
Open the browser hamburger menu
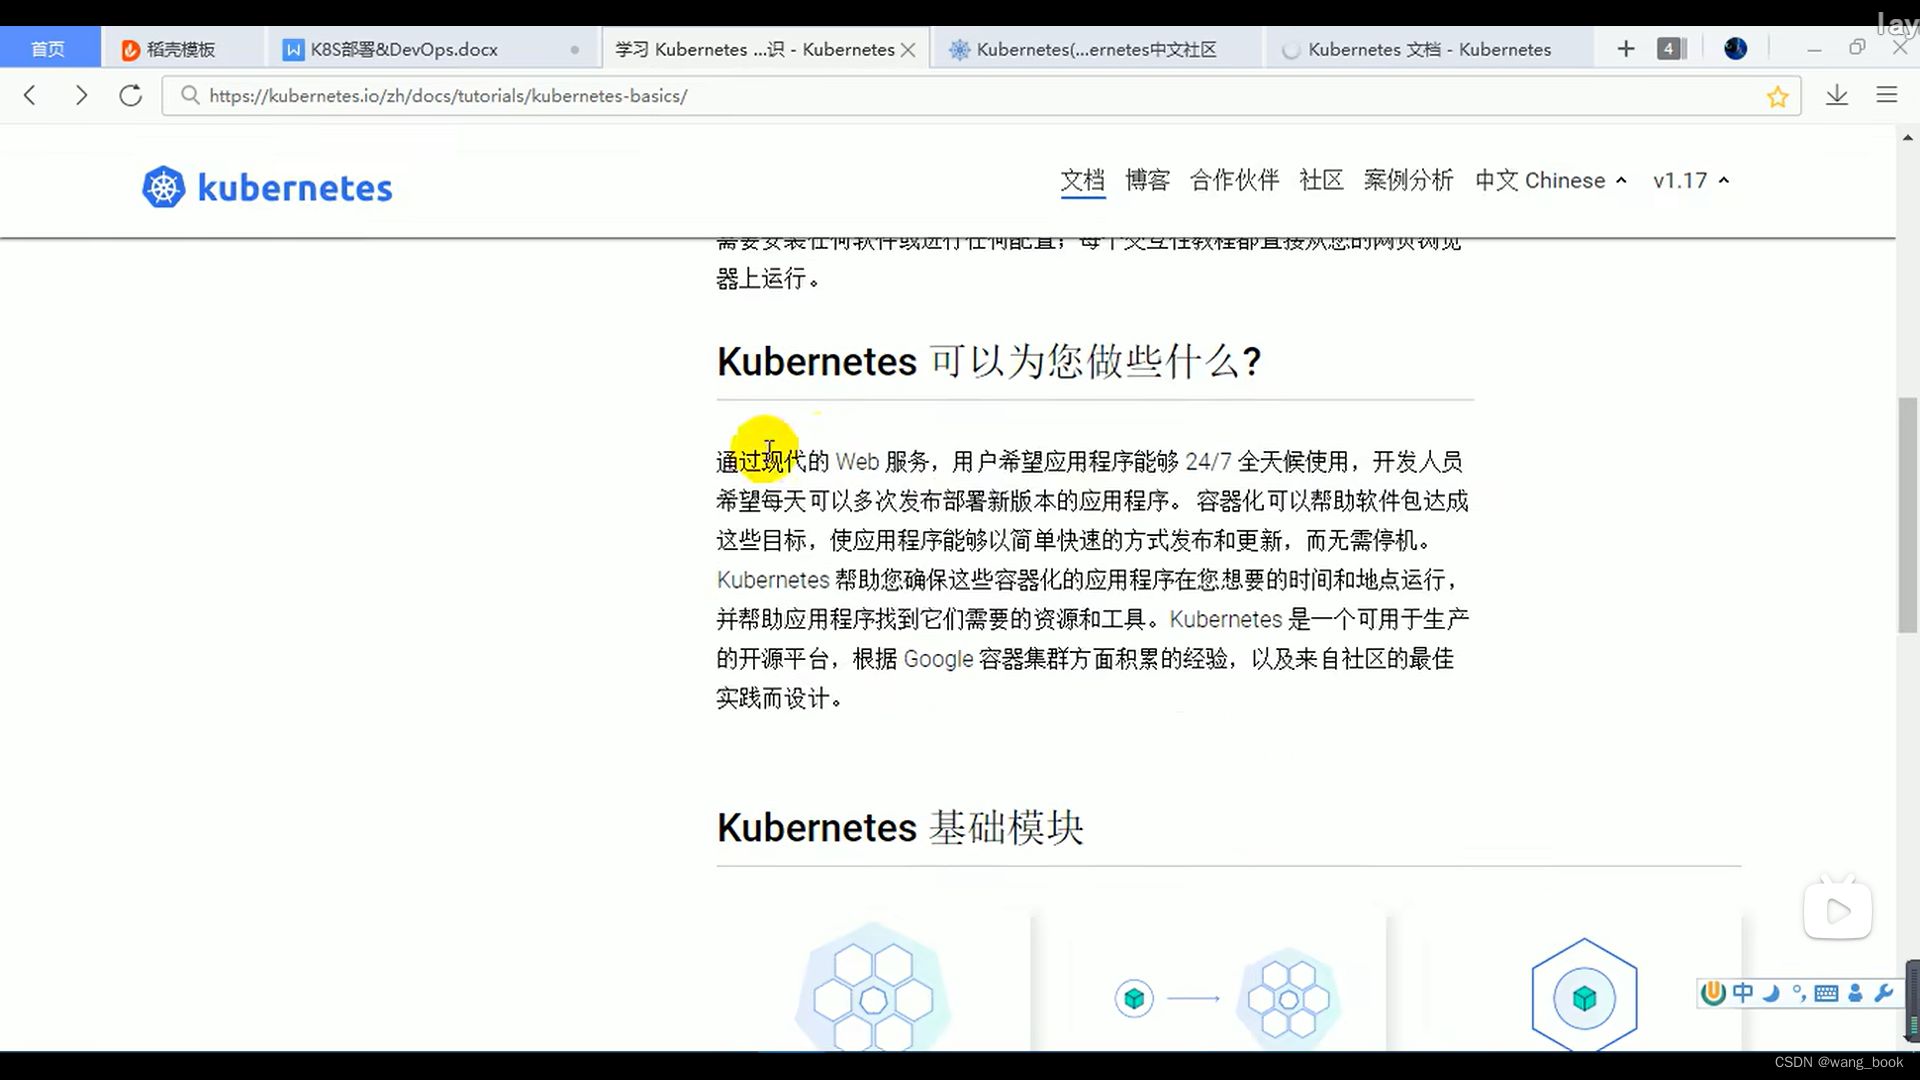point(1887,95)
